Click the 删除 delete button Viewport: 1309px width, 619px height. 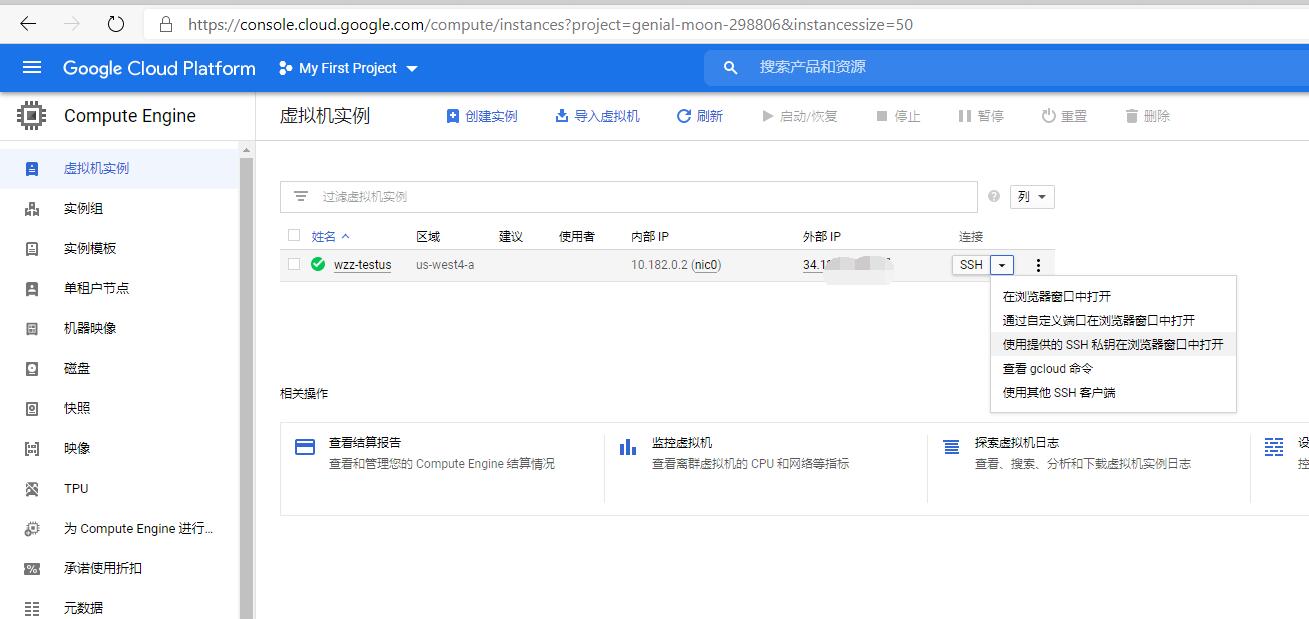point(1147,116)
